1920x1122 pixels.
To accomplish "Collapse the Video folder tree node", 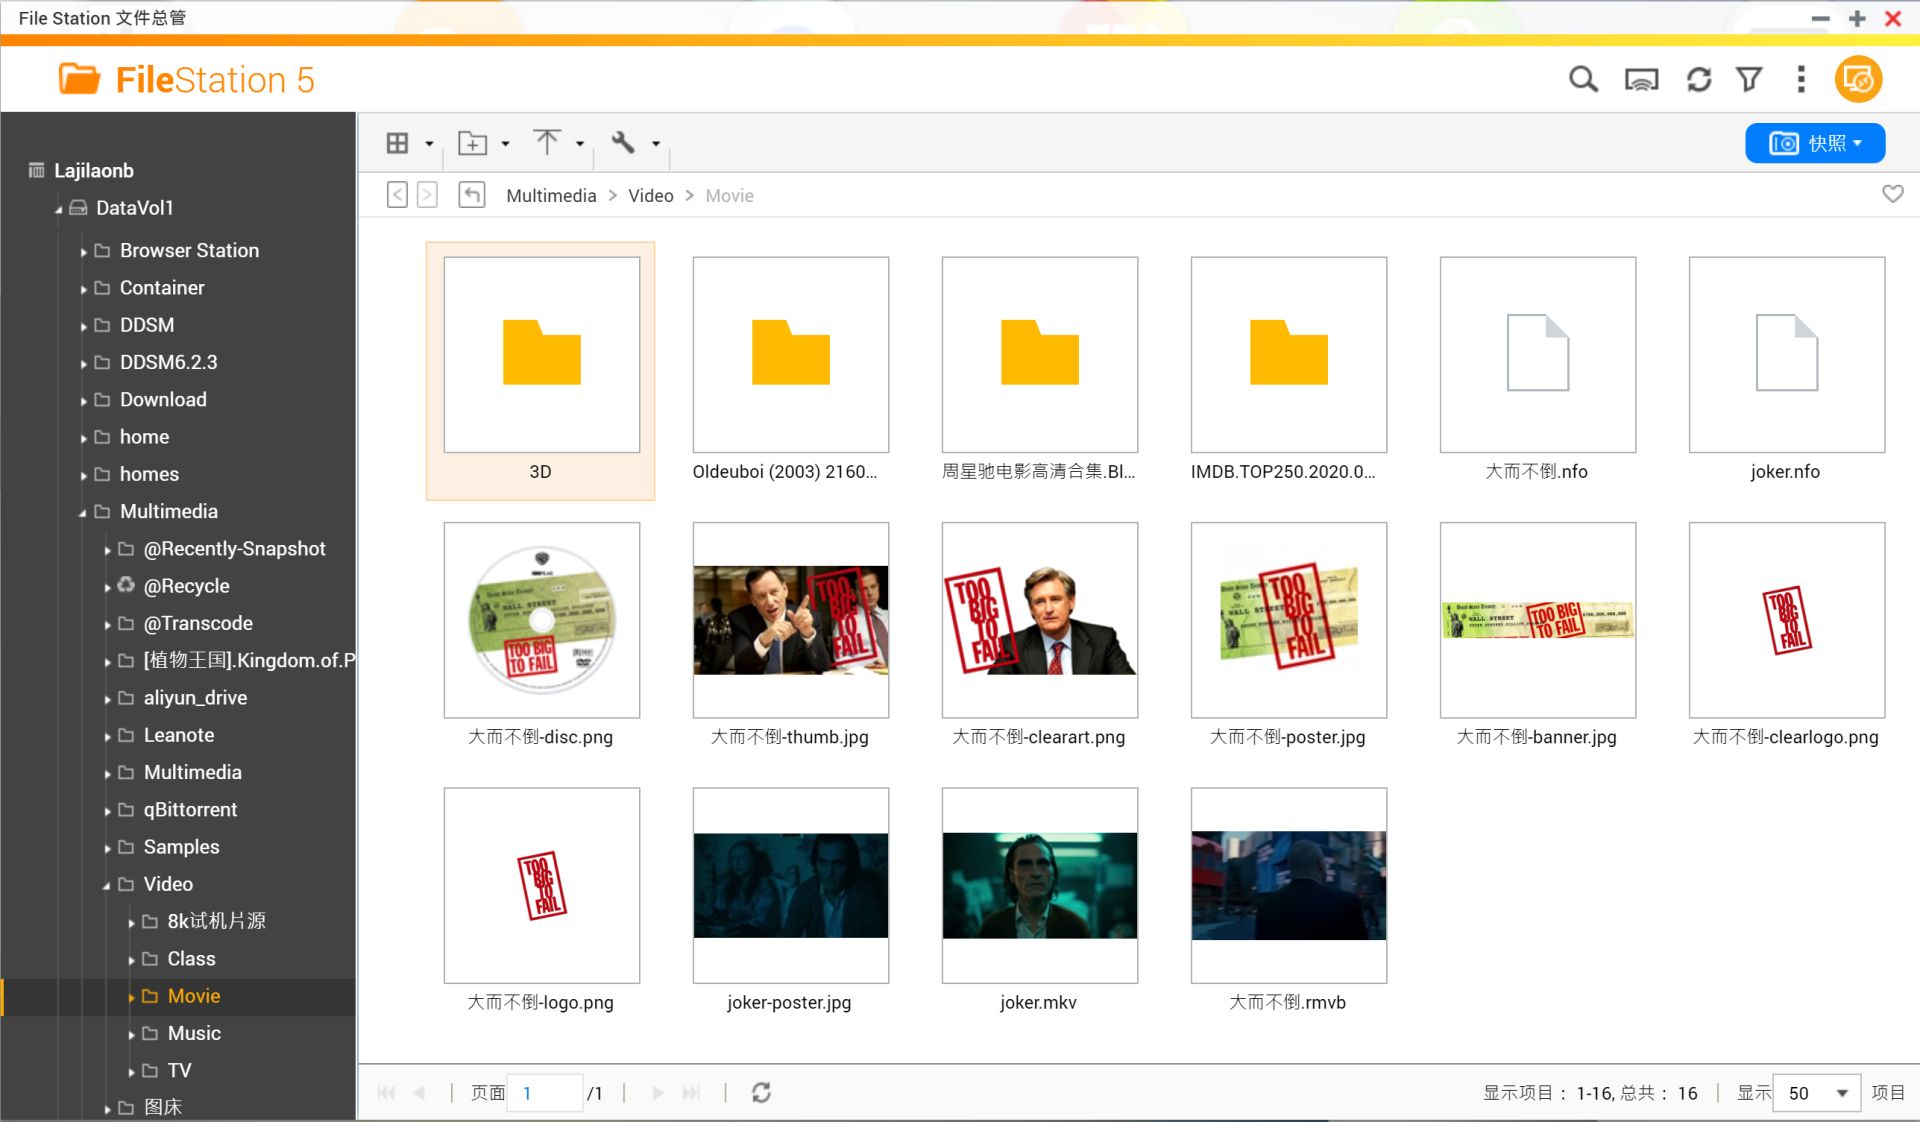I will click(x=107, y=885).
